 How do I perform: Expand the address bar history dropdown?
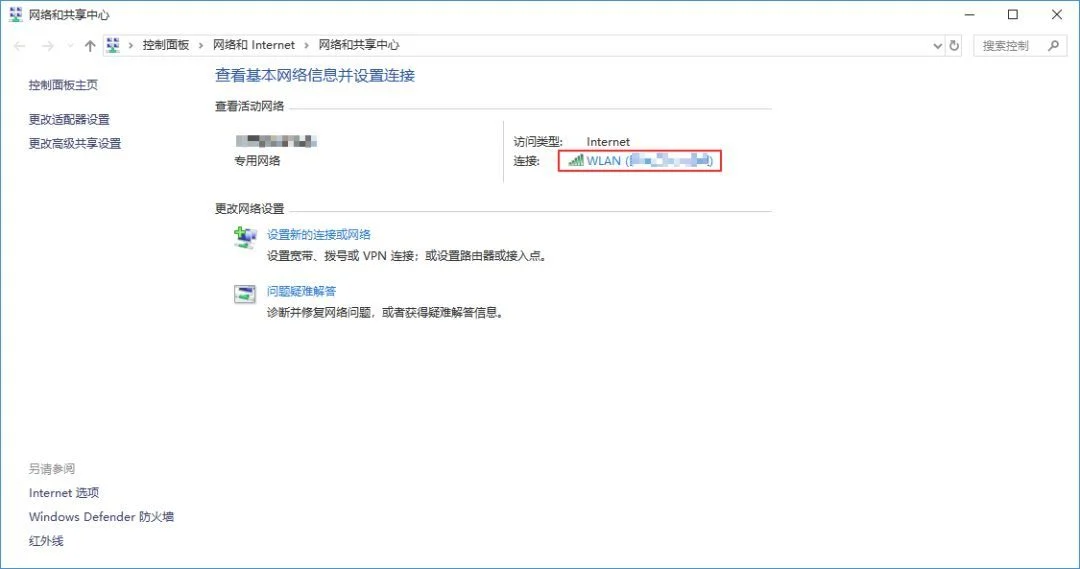coord(937,46)
